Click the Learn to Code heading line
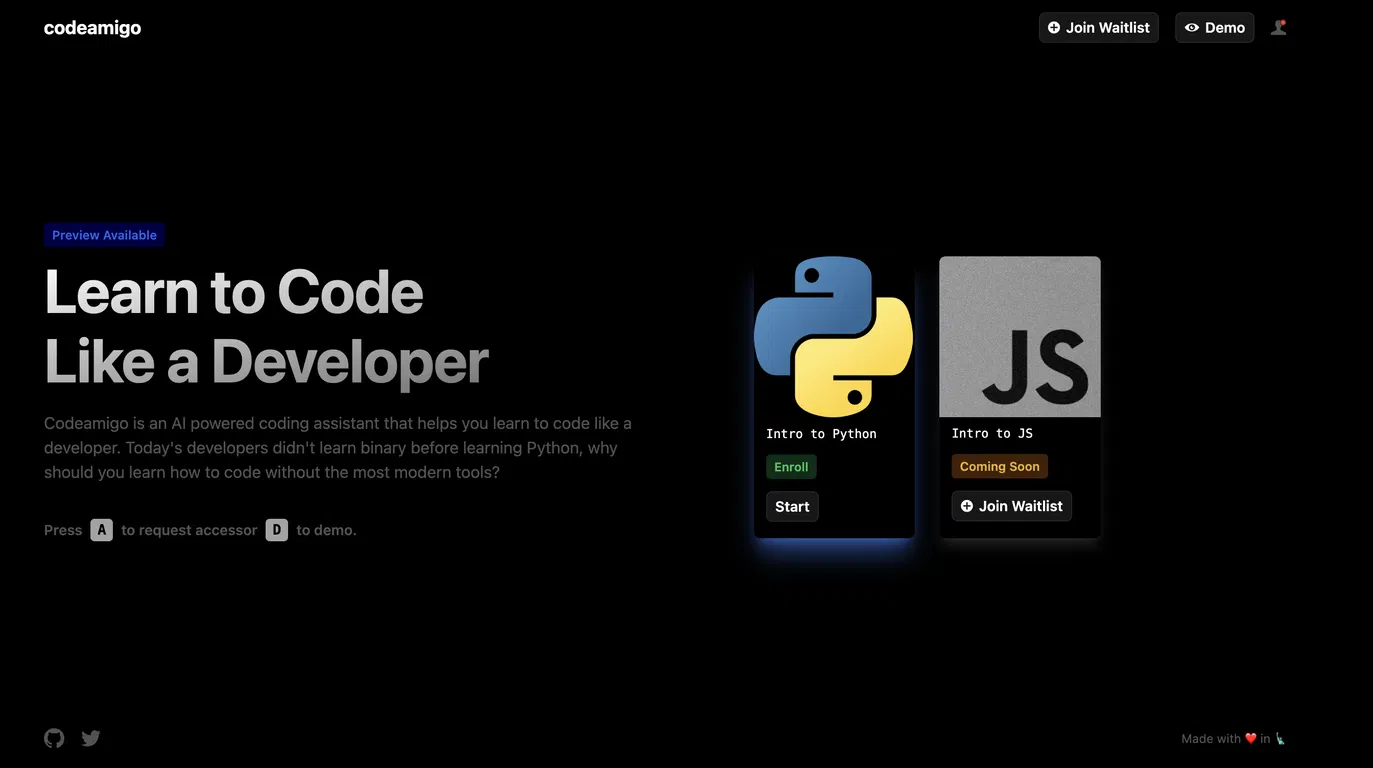 (234, 292)
